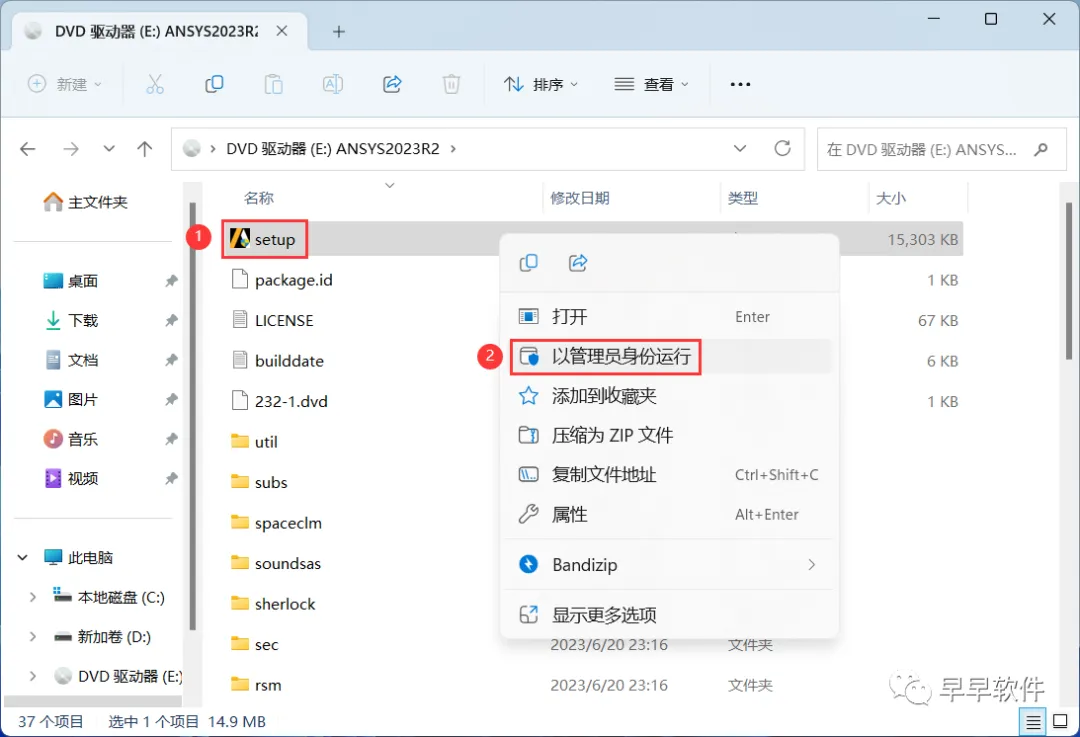Image resolution: width=1080 pixels, height=737 pixels.
Task: Select the sherlock folder
Action: point(273,604)
